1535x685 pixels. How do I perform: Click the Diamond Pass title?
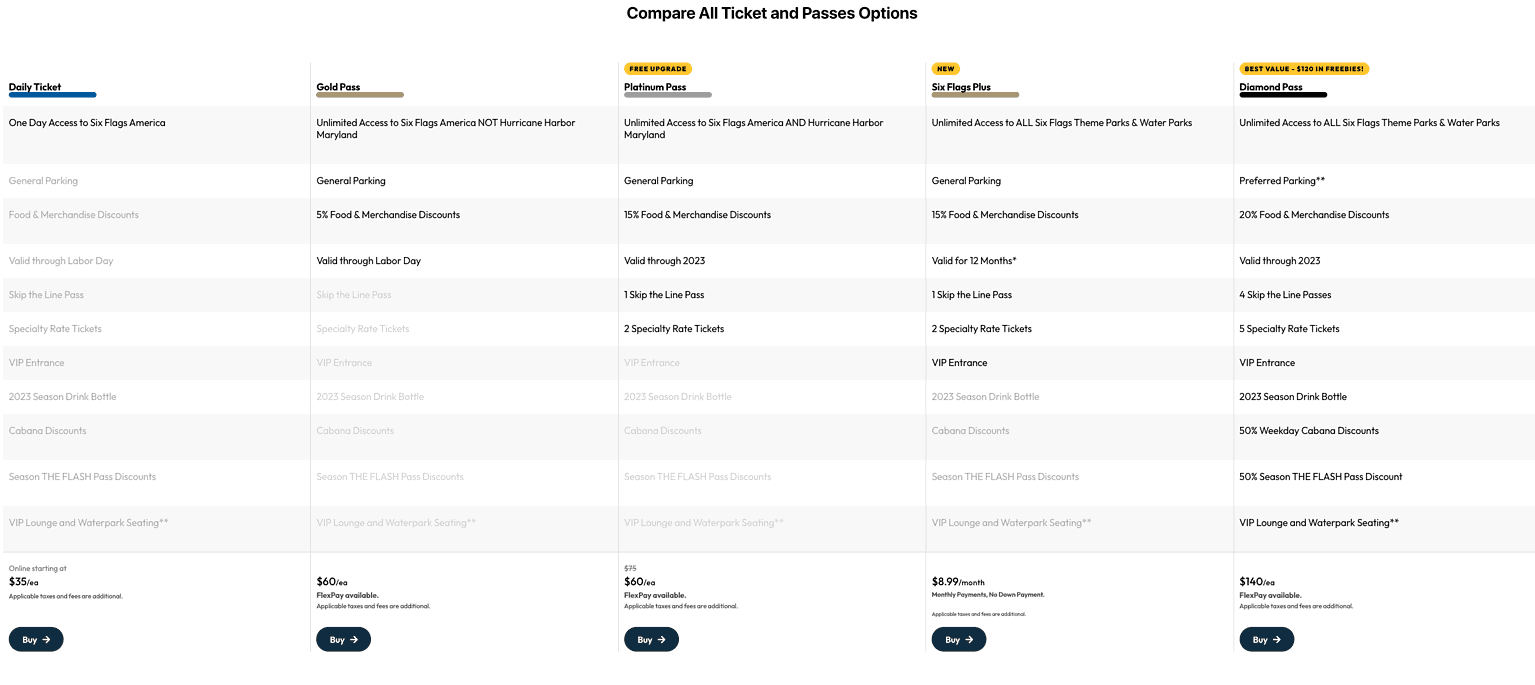point(1270,87)
